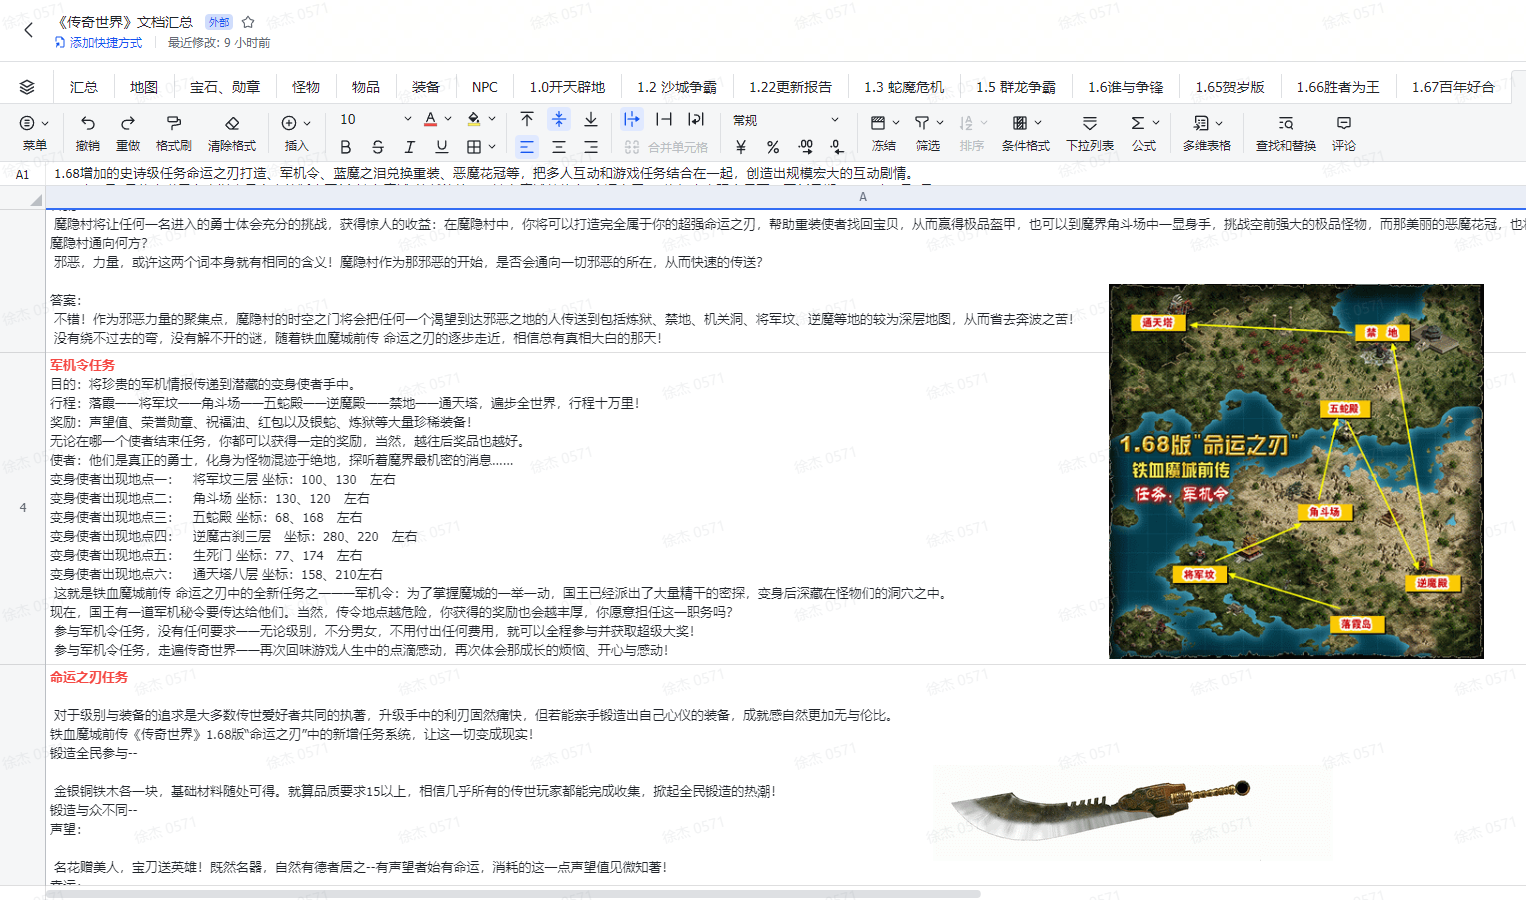Viewport: 1526px width, 900px height.
Task: Expand the 筛选 dropdown arrow
Action: coord(940,123)
